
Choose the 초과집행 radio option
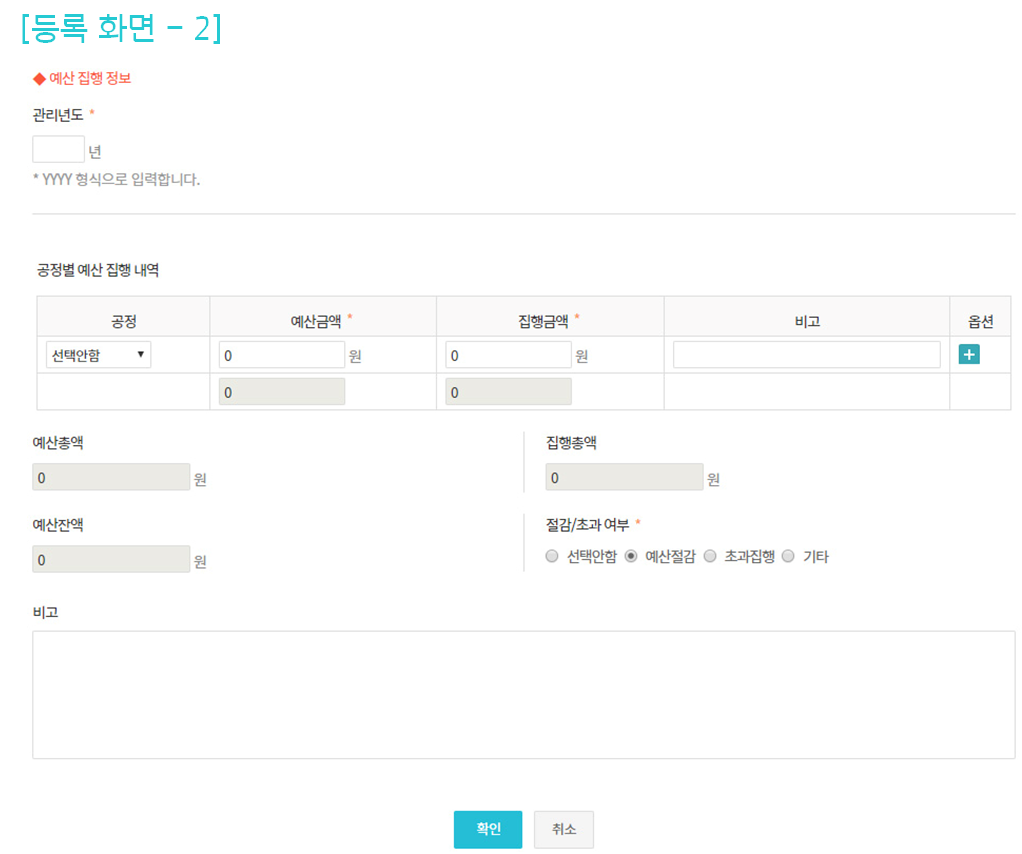click(x=710, y=557)
